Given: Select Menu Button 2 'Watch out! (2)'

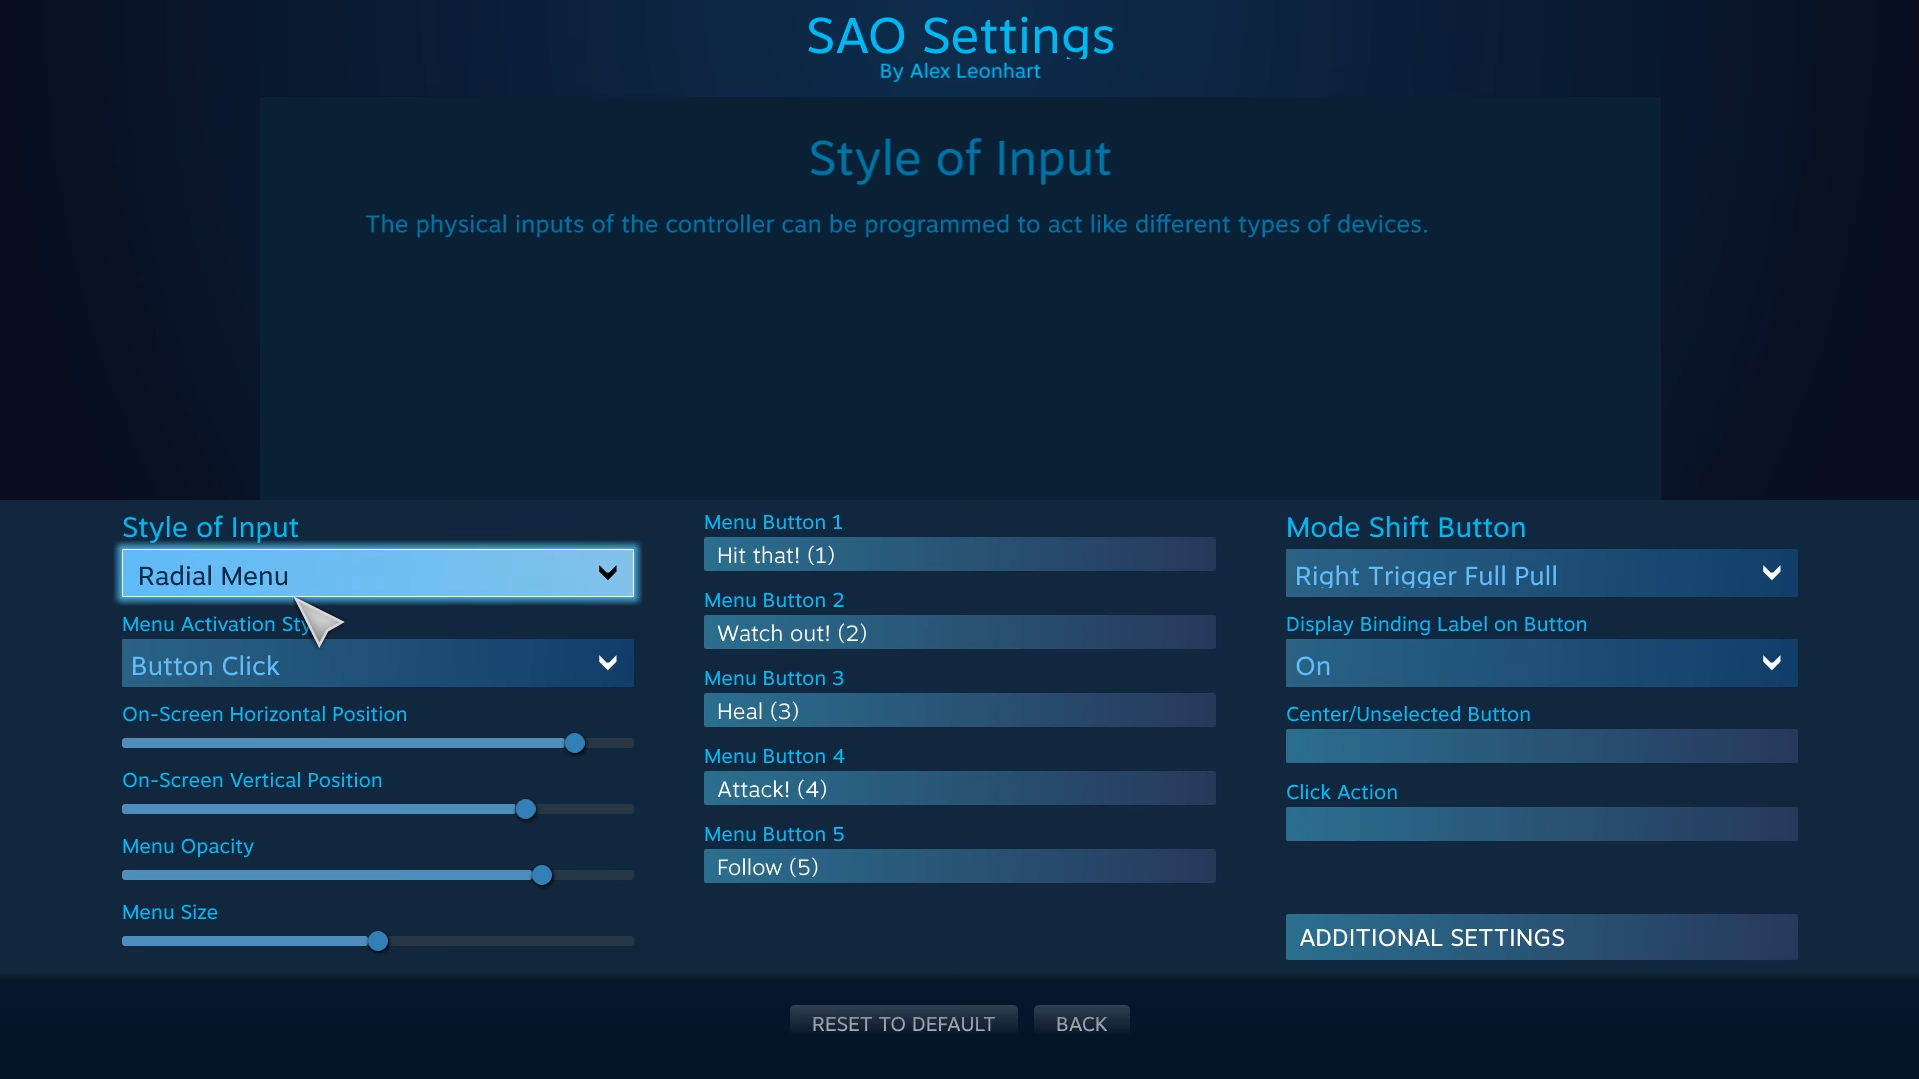Looking at the screenshot, I should tap(959, 633).
